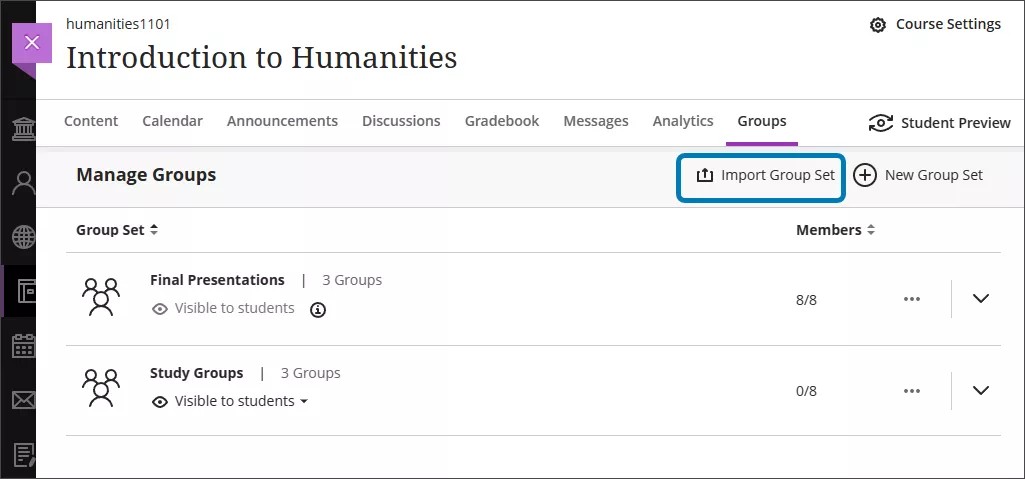Open the grades icon in left sidebar

[22, 455]
